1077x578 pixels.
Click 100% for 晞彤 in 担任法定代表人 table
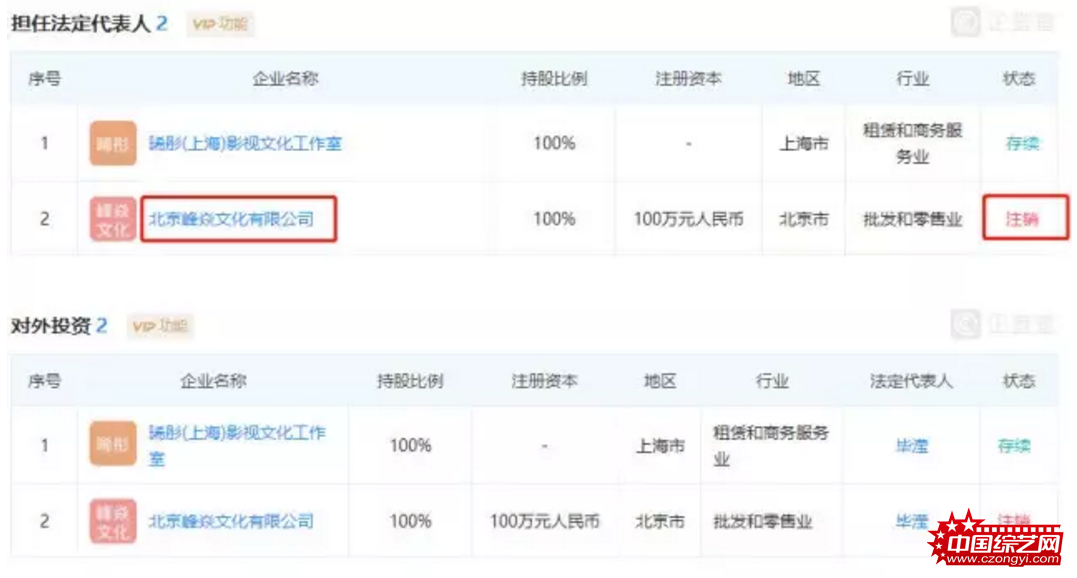pos(554,143)
